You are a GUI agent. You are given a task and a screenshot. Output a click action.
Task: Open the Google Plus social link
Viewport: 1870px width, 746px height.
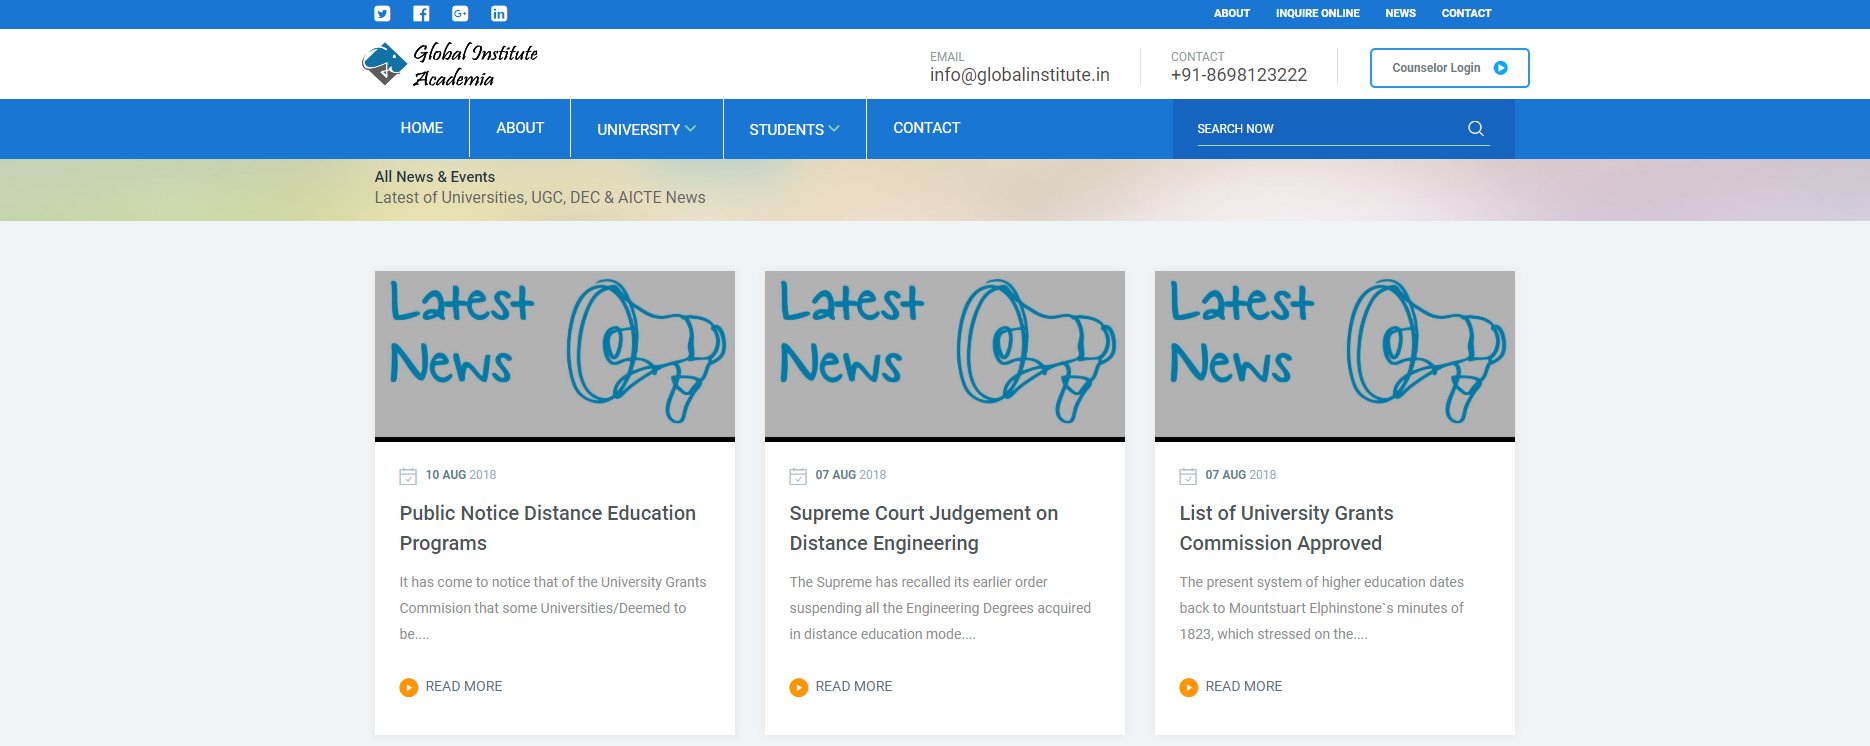(460, 13)
